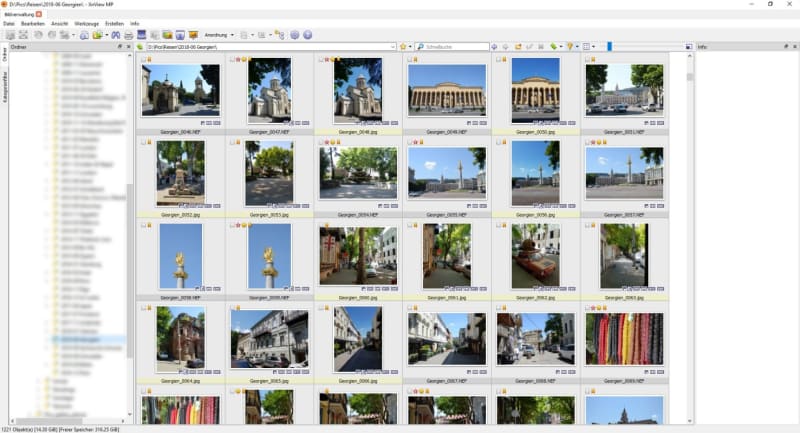Screen dimensions: 800x433
Task: Click the orange parent folder icon
Action: [x=518, y=47]
